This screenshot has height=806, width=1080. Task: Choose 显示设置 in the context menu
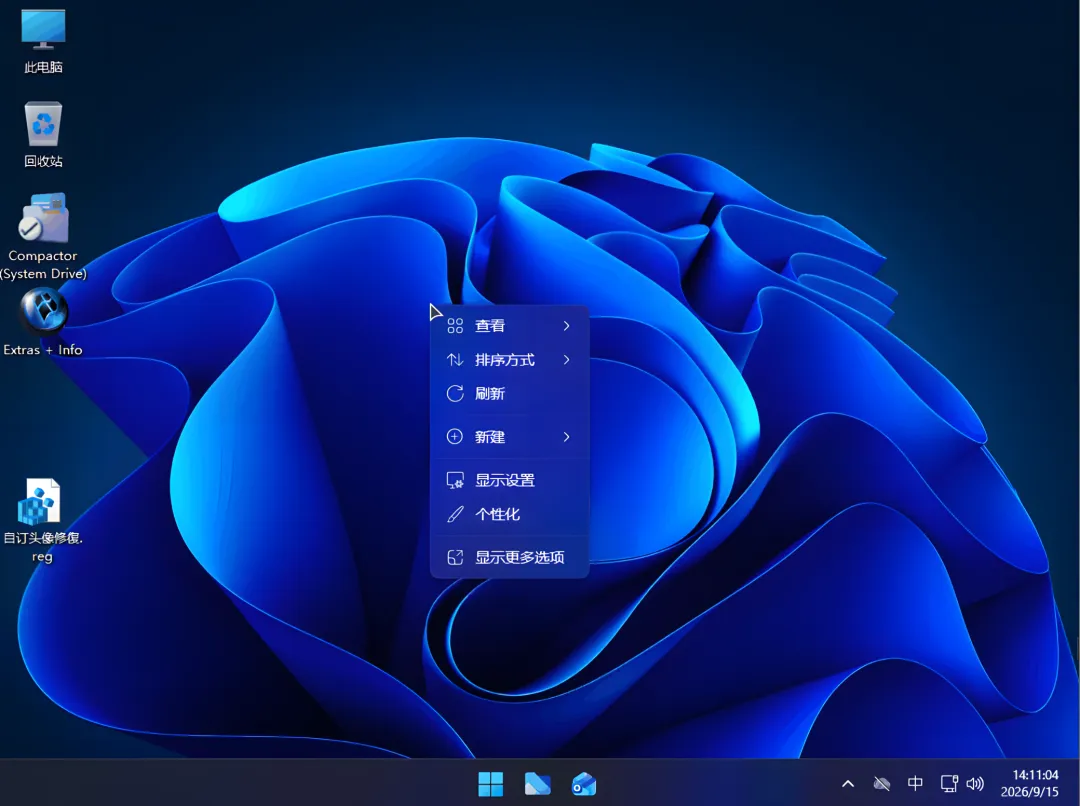tap(510, 480)
